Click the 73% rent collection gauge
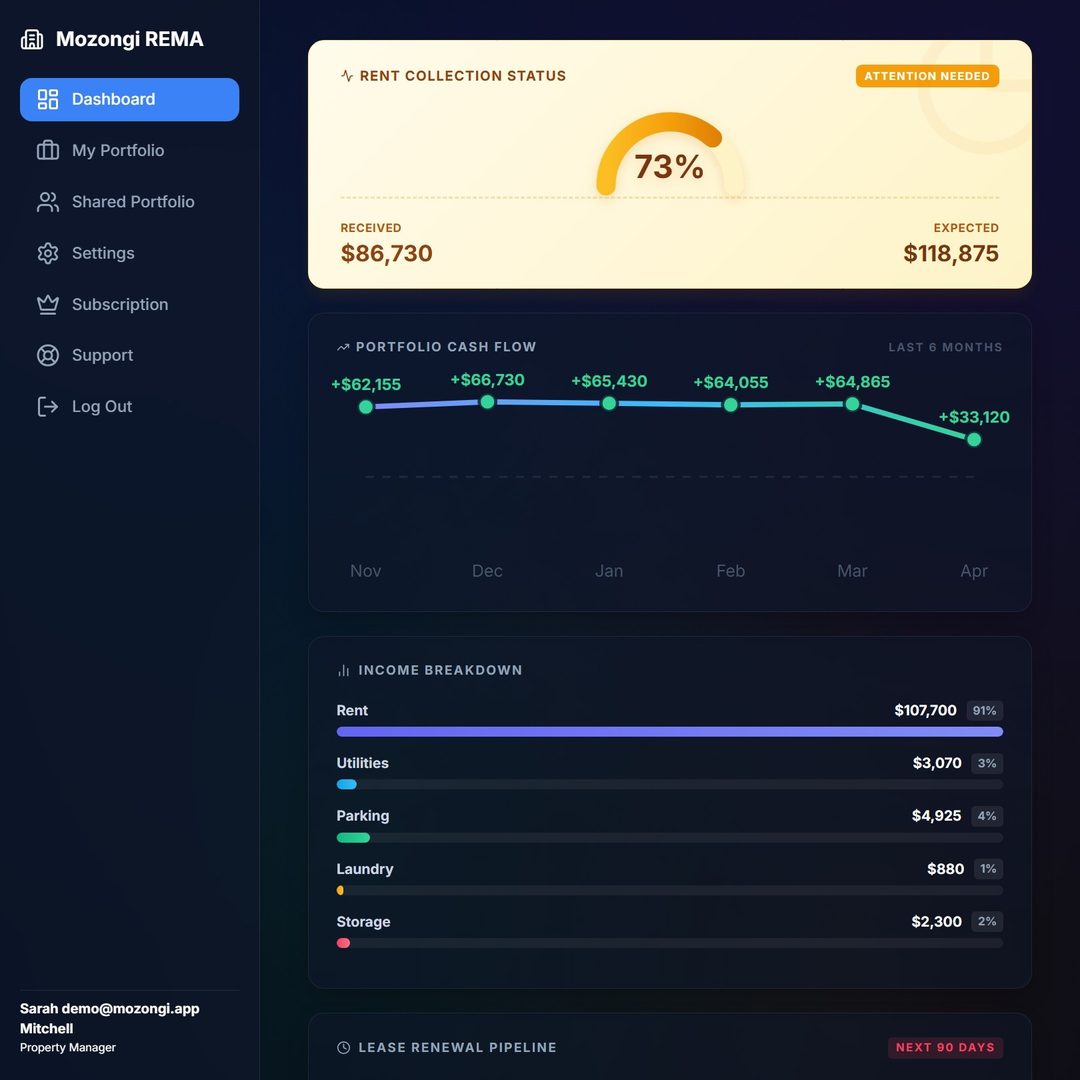This screenshot has width=1080, height=1080. tap(669, 160)
